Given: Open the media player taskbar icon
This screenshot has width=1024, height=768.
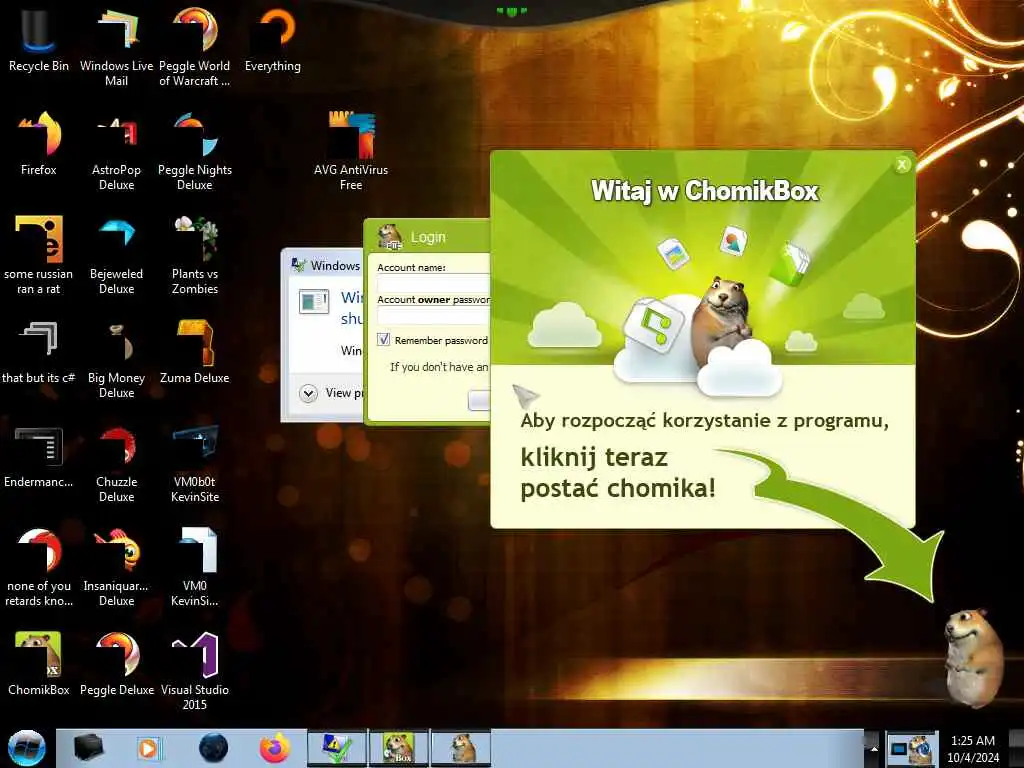Looking at the screenshot, I should (149, 748).
